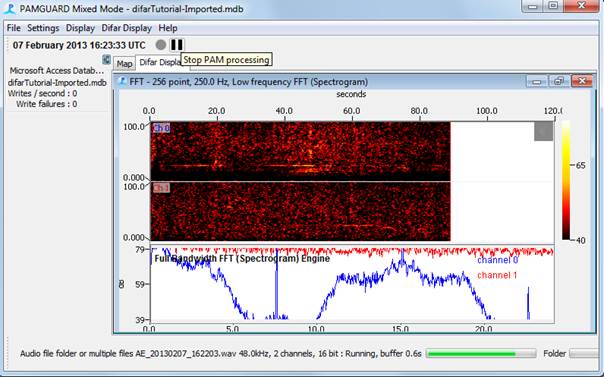
Task: Open the Display menu
Action: tap(80, 28)
